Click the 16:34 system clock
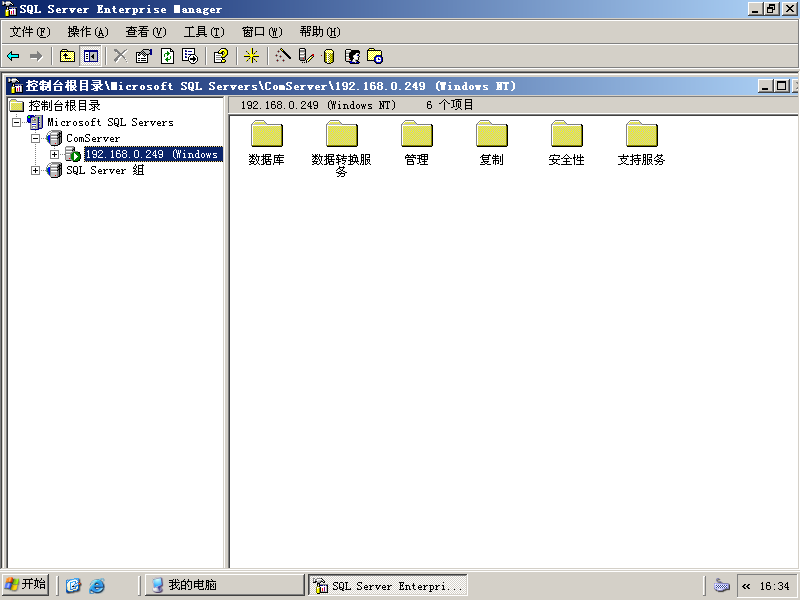The width and height of the screenshot is (800, 600). (774, 586)
